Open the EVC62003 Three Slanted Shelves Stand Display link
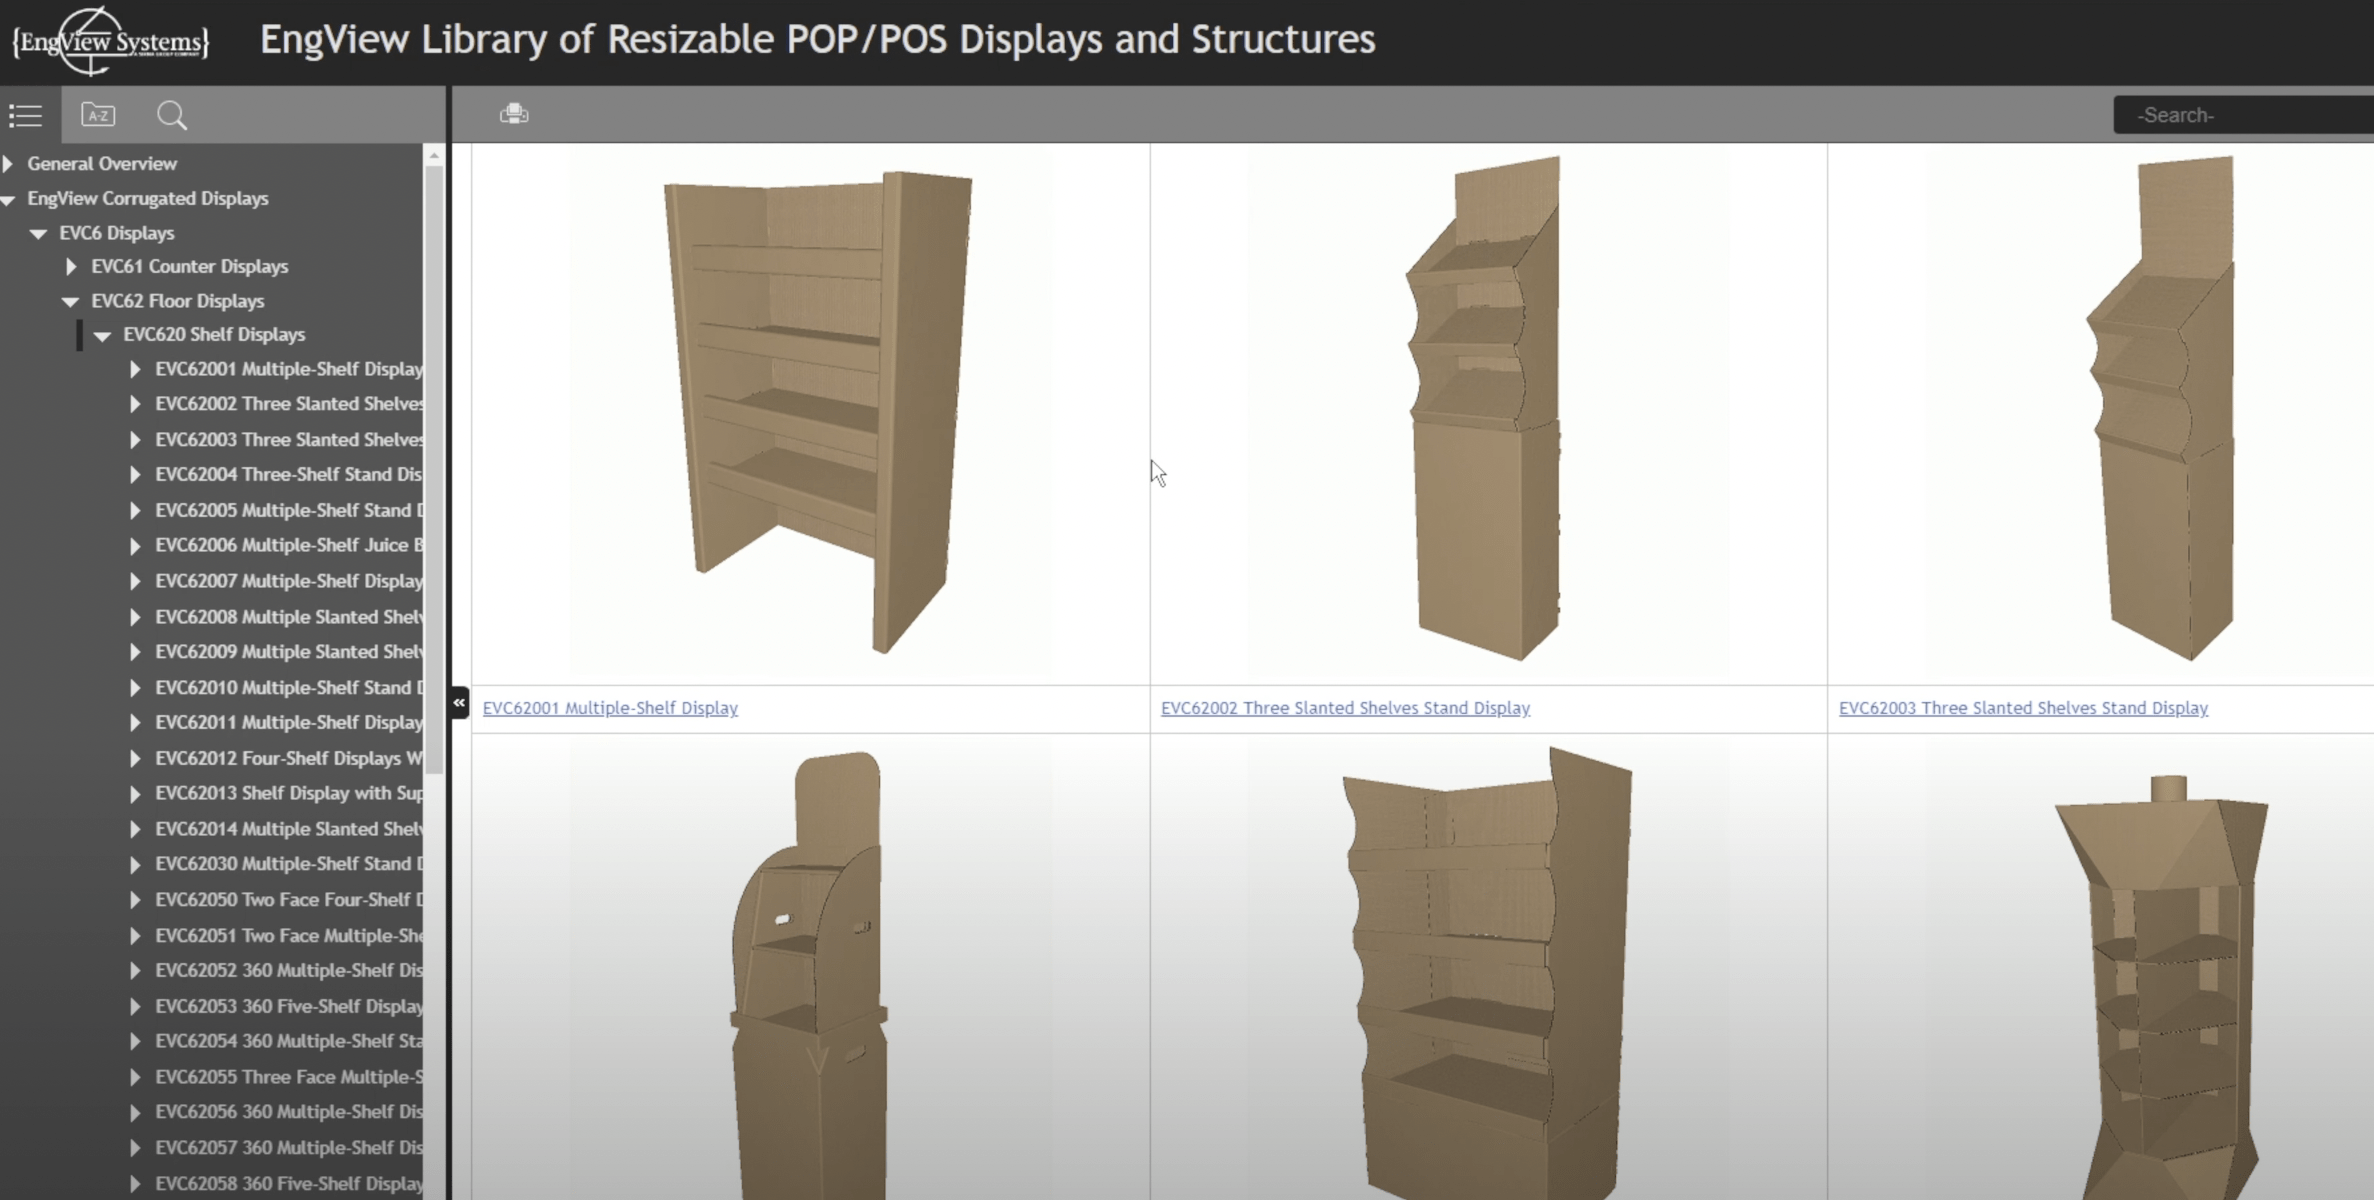The height and width of the screenshot is (1200, 2374). coord(2023,708)
